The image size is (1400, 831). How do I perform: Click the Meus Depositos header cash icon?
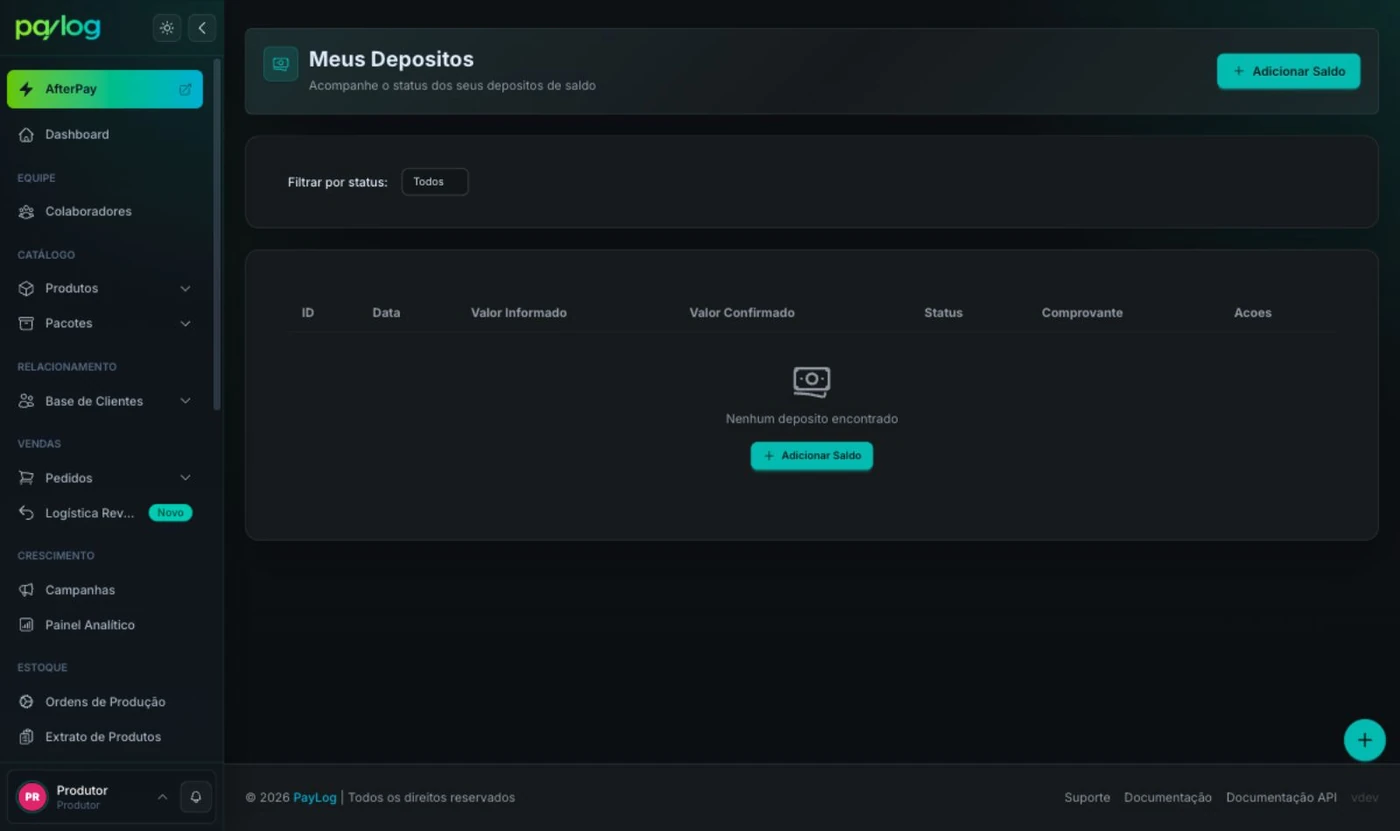tap(281, 64)
